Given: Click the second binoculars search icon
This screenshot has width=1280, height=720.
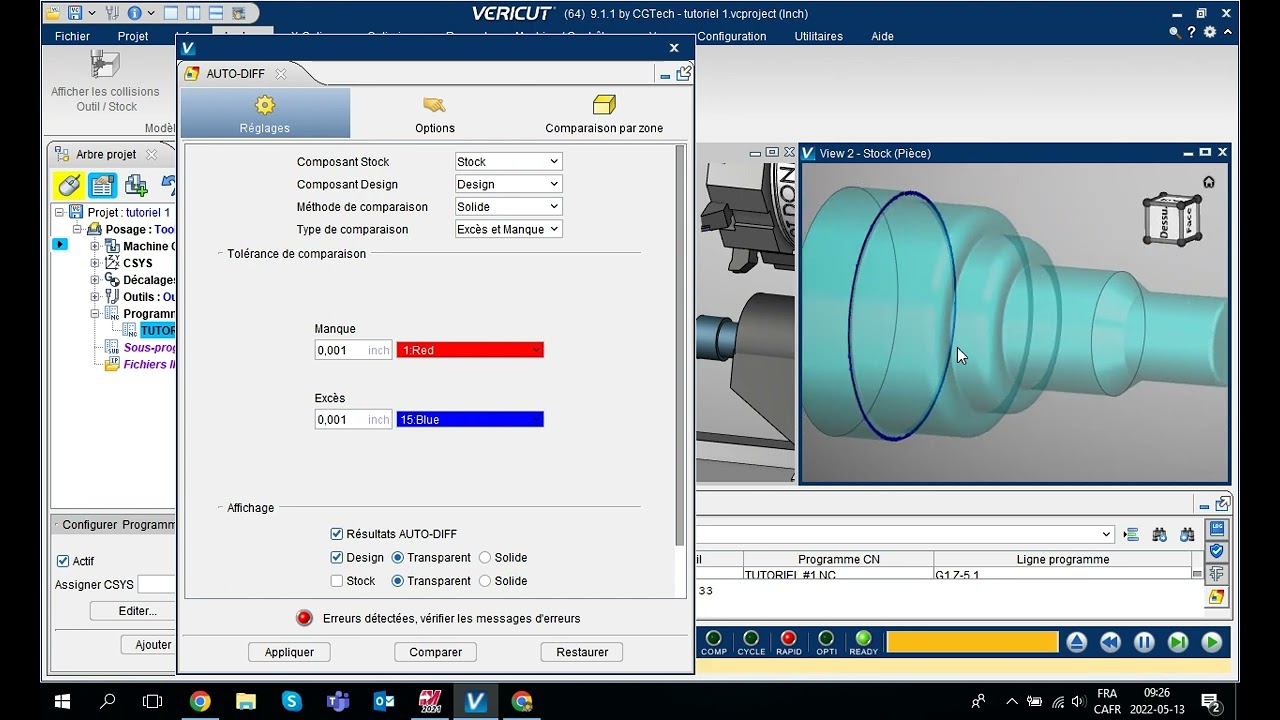Looking at the screenshot, I should 1187,535.
